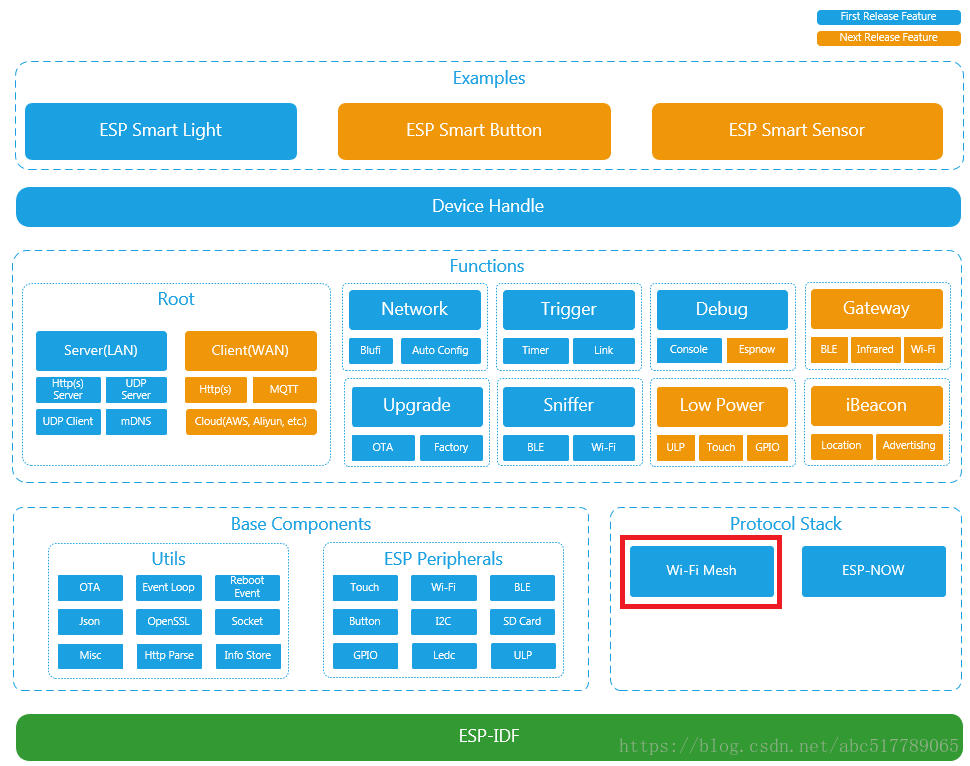970x766 pixels.
Task: Click the Auto Config box
Action: (440, 351)
